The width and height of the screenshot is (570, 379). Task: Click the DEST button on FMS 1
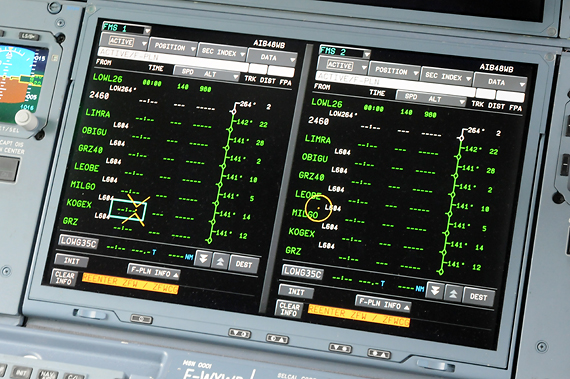(x=244, y=264)
